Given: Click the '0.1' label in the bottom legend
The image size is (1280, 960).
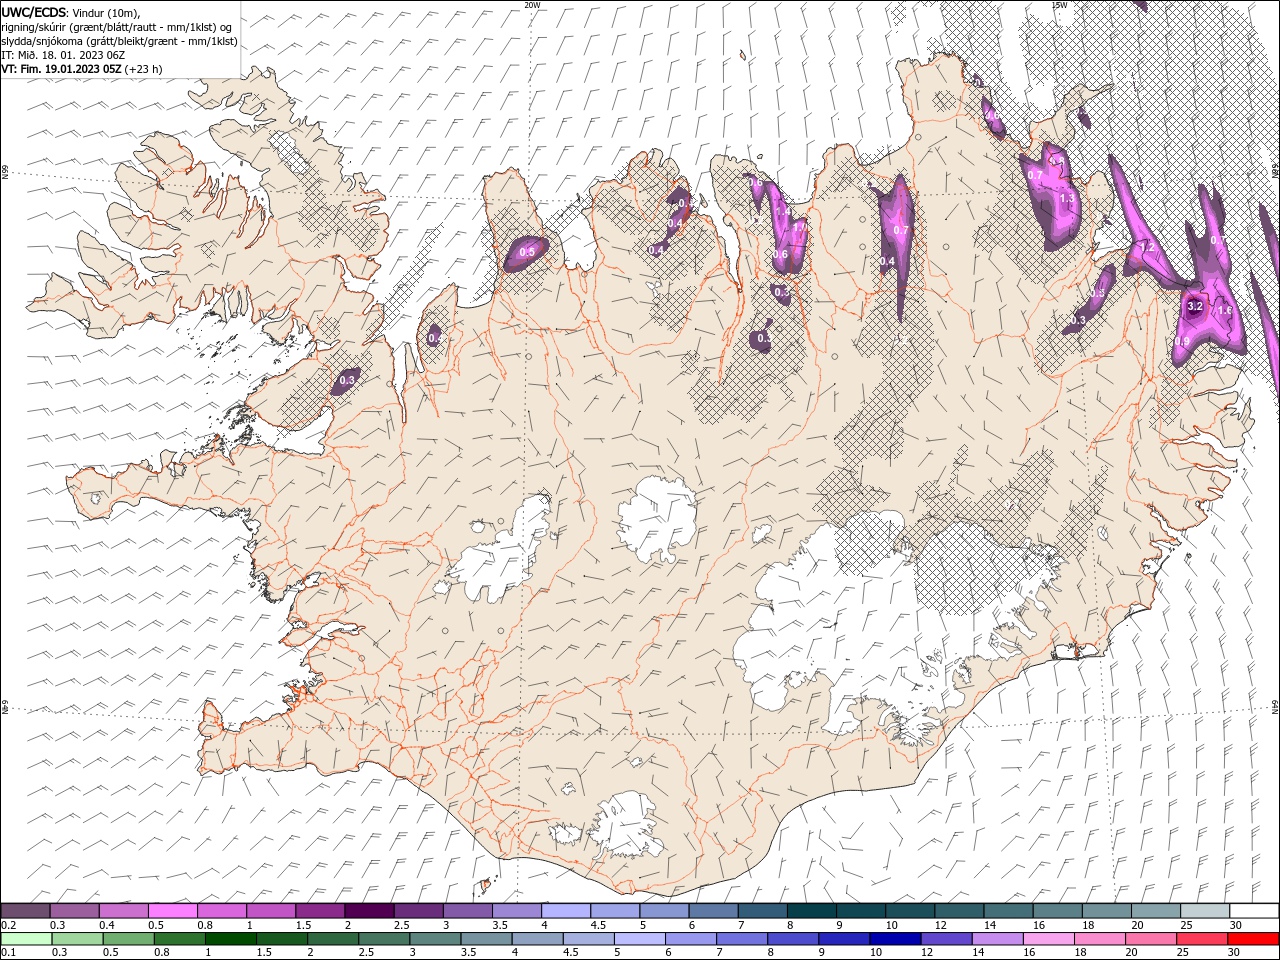Looking at the screenshot, I should [7, 953].
